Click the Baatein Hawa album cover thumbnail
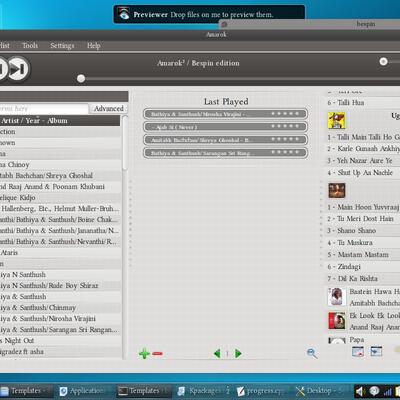 coord(337,297)
